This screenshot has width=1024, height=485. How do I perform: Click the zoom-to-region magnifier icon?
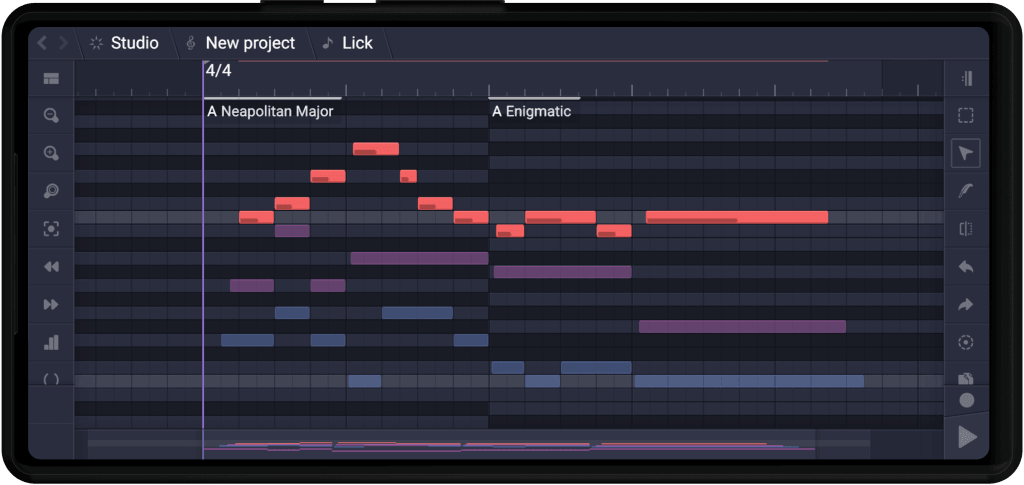(51, 191)
